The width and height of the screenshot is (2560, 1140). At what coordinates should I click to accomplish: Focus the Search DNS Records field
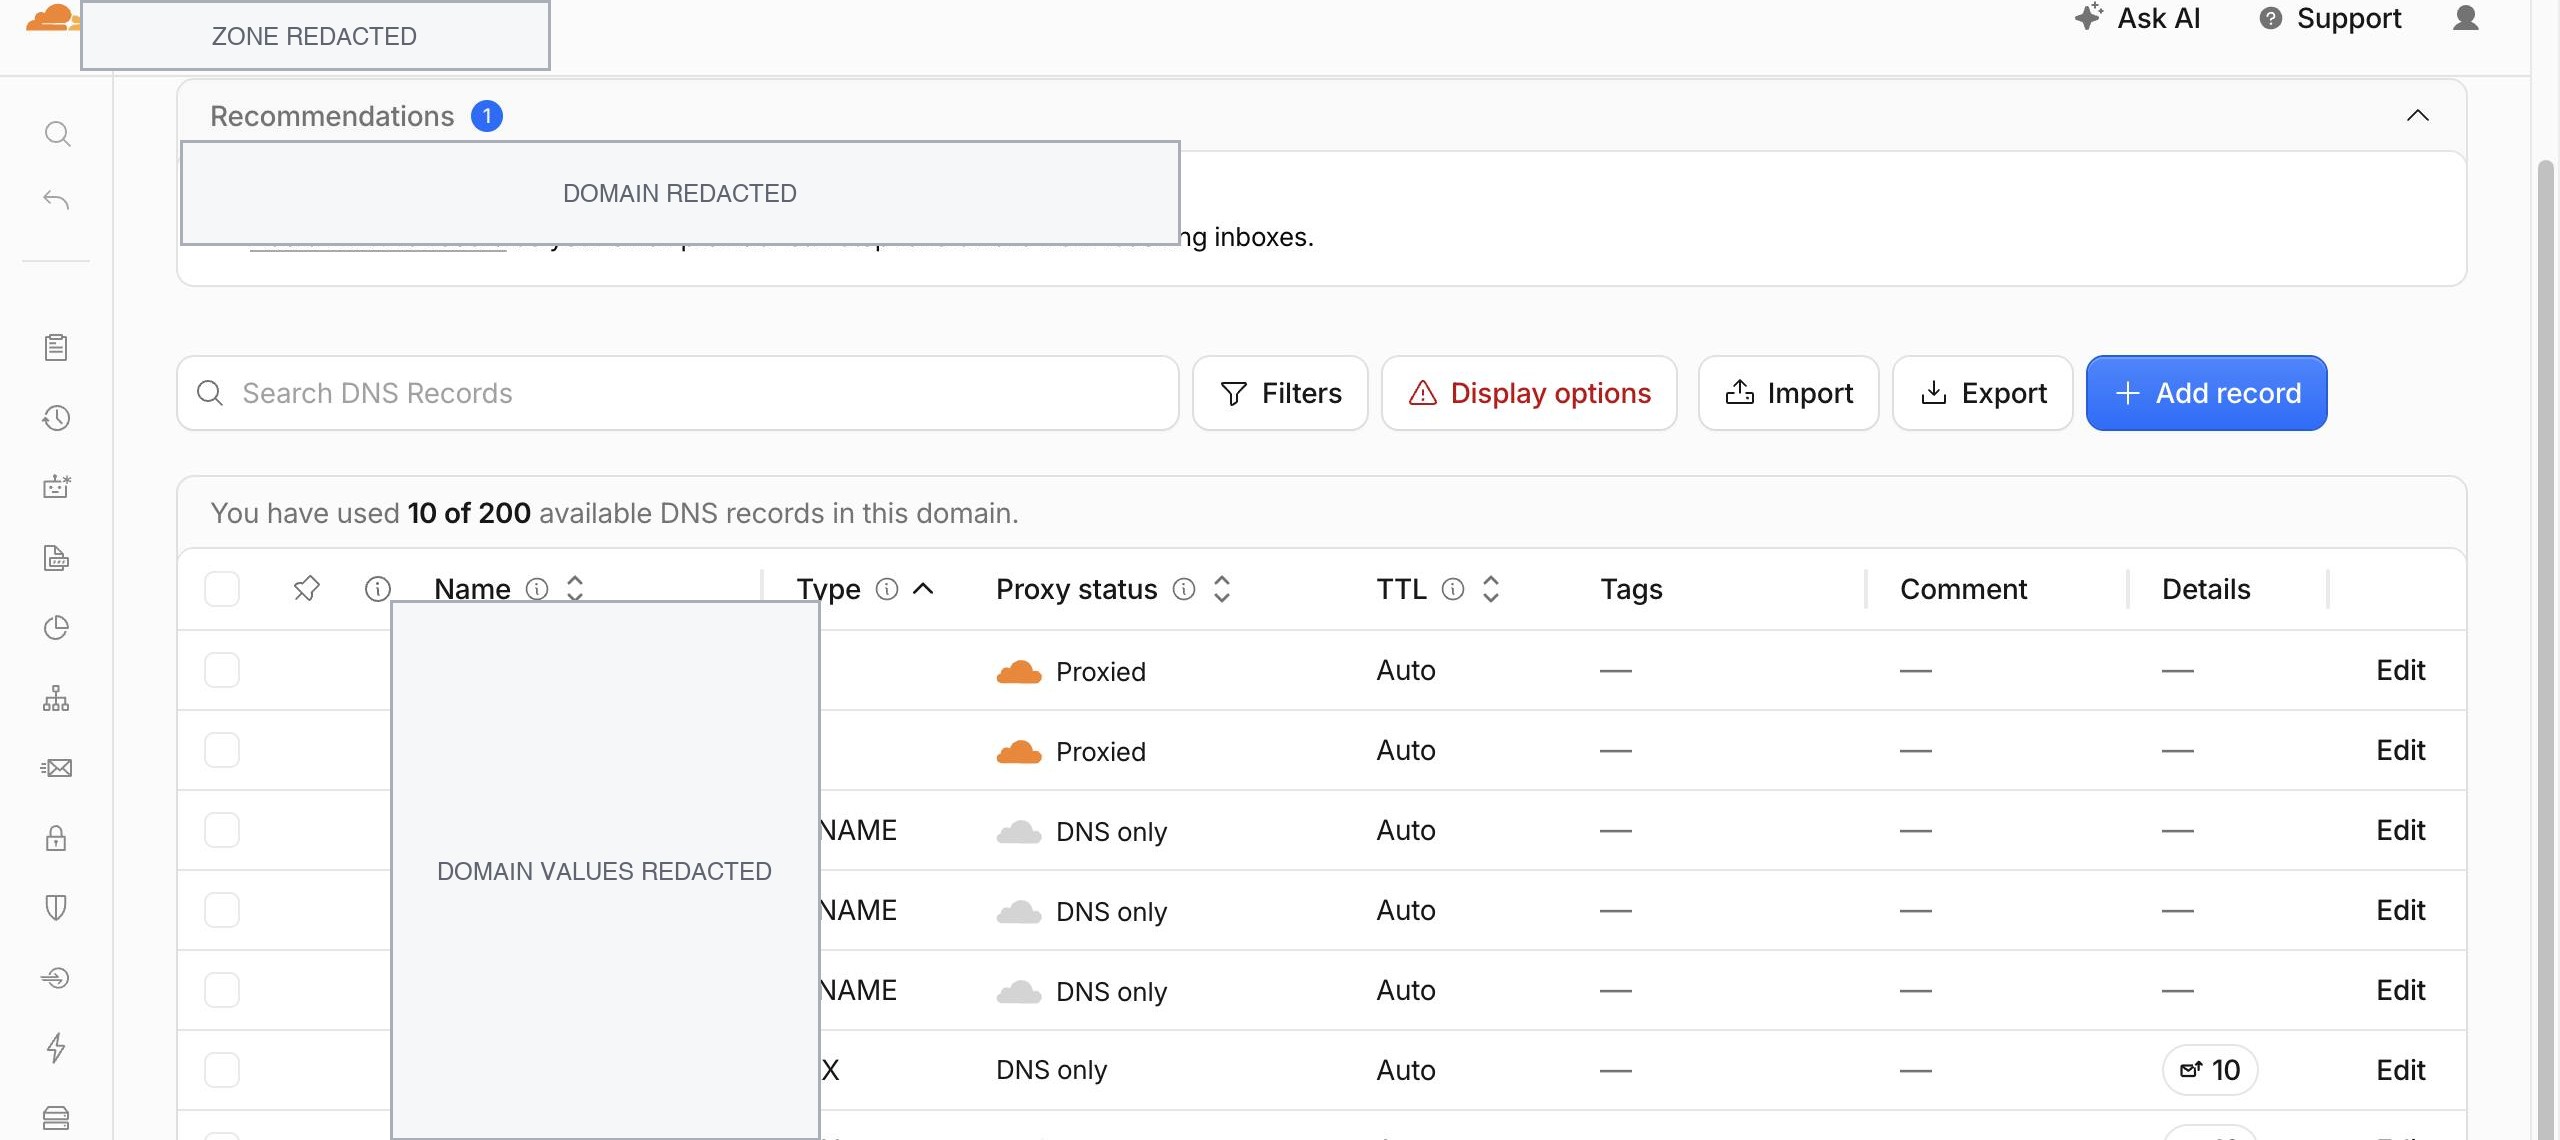678,393
